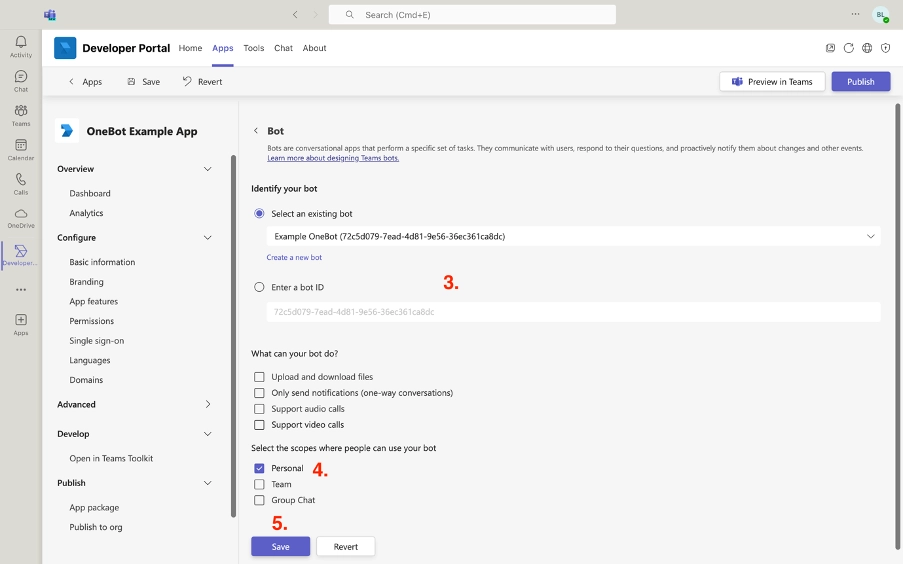Click the Revert button at bottom

(346, 547)
